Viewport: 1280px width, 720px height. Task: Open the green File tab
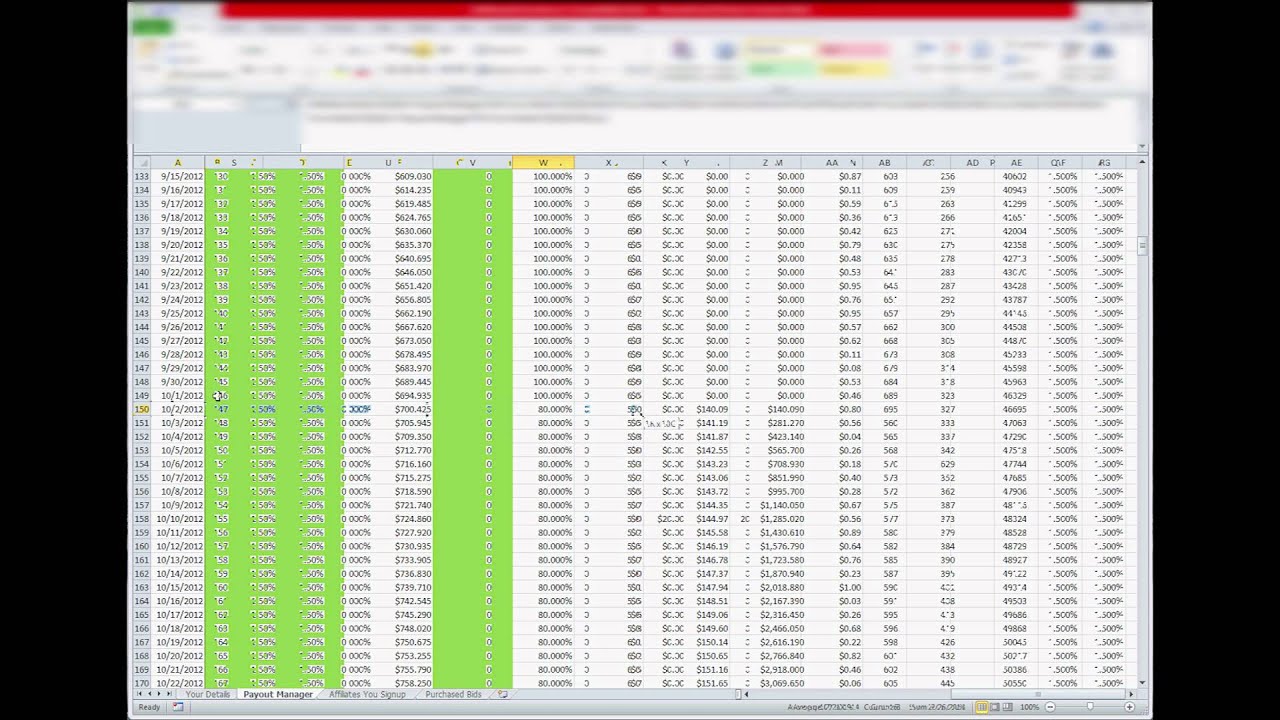coord(152,27)
